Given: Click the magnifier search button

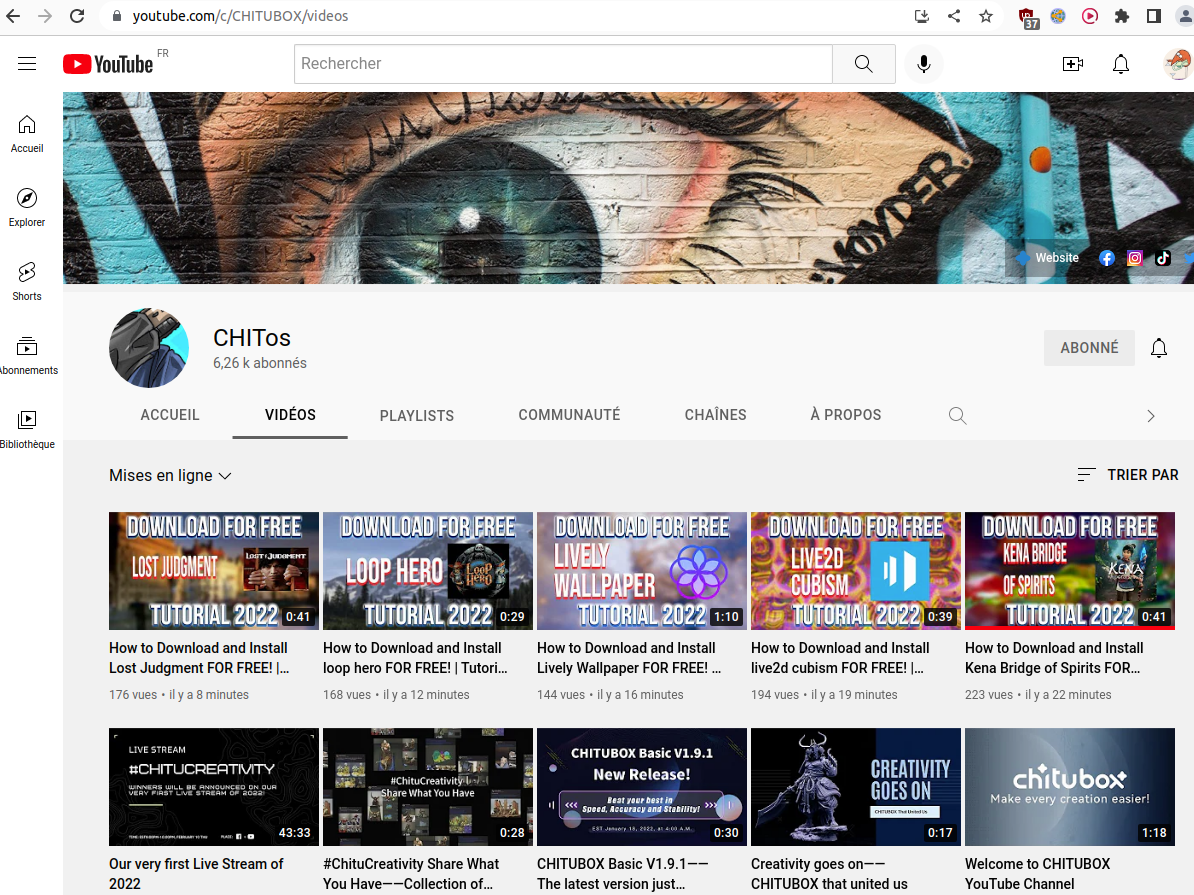Looking at the screenshot, I should [864, 64].
